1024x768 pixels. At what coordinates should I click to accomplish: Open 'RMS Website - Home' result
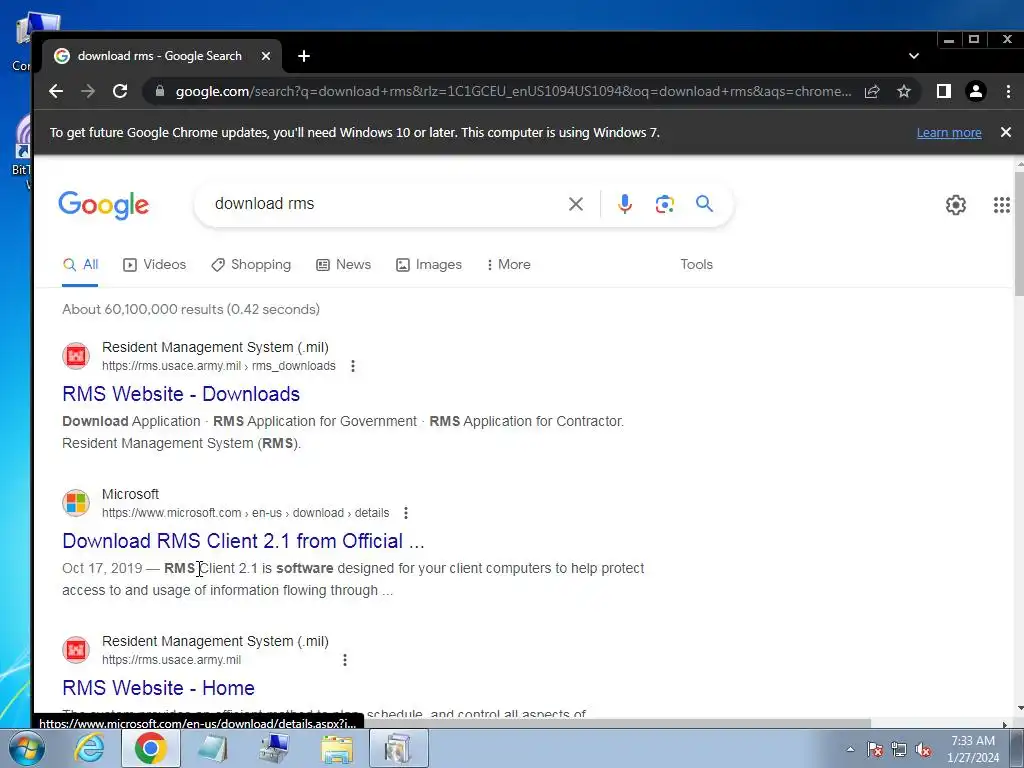[x=158, y=688]
